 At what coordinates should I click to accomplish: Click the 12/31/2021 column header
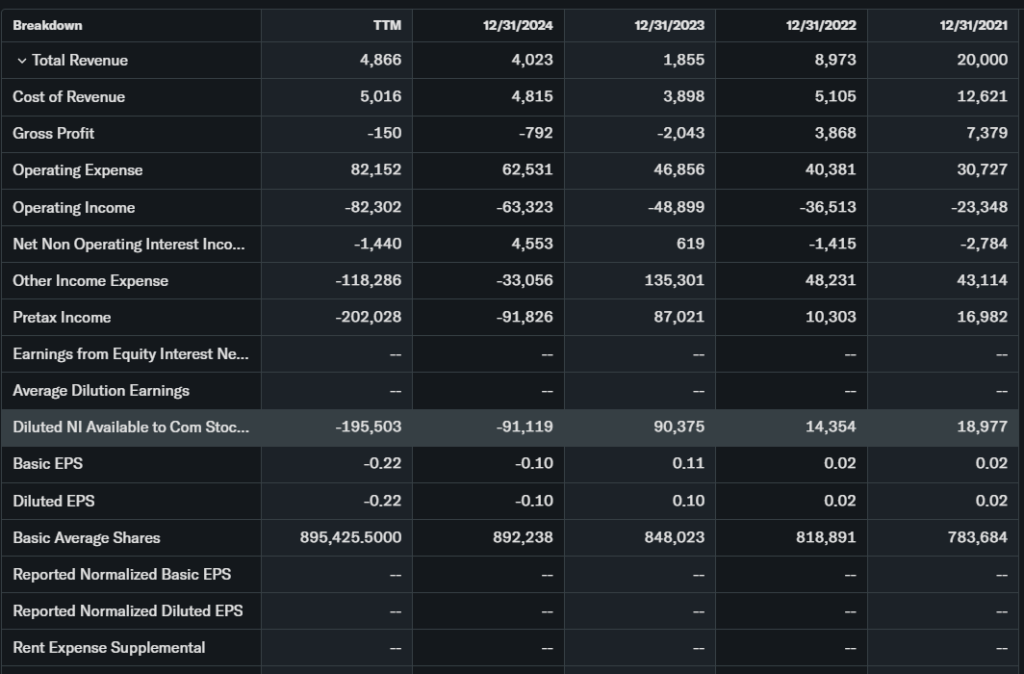[973, 25]
